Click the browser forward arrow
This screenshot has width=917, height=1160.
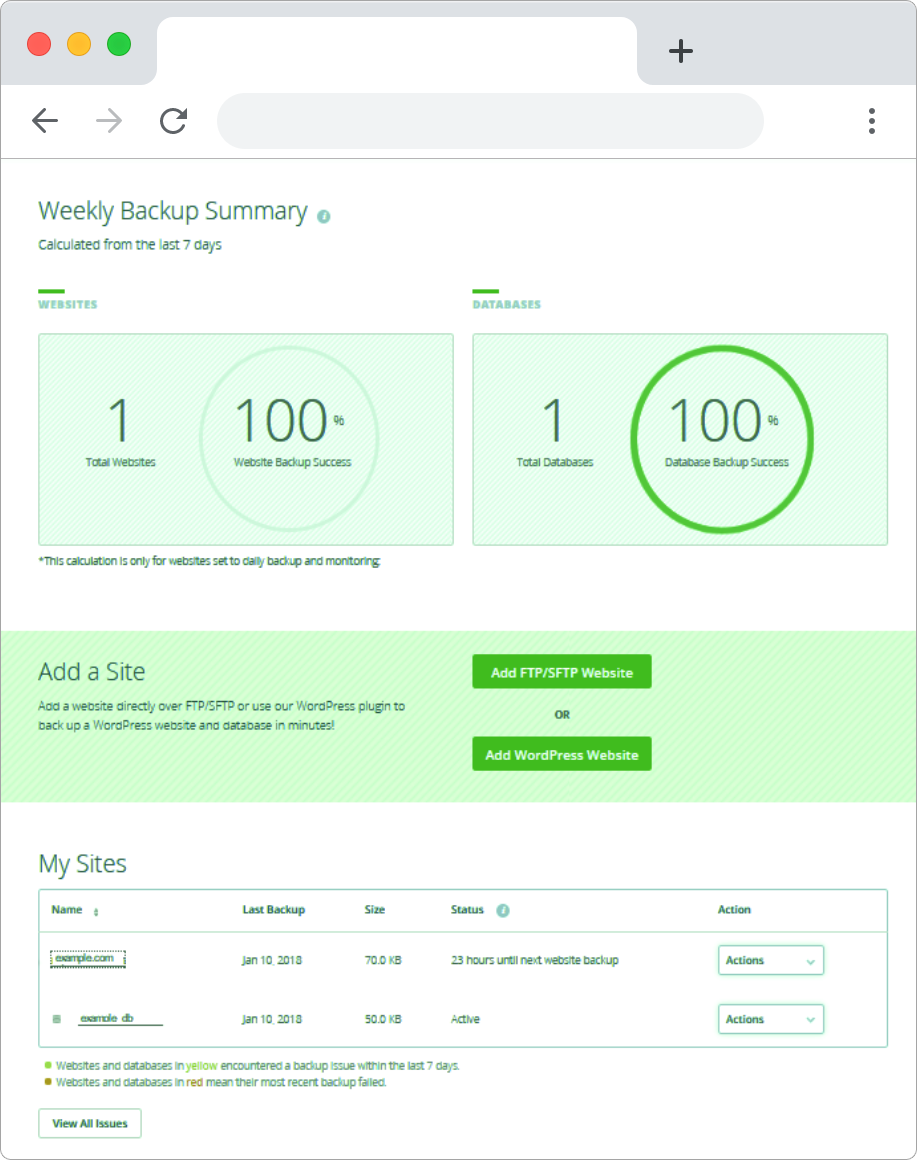[109, 121]
